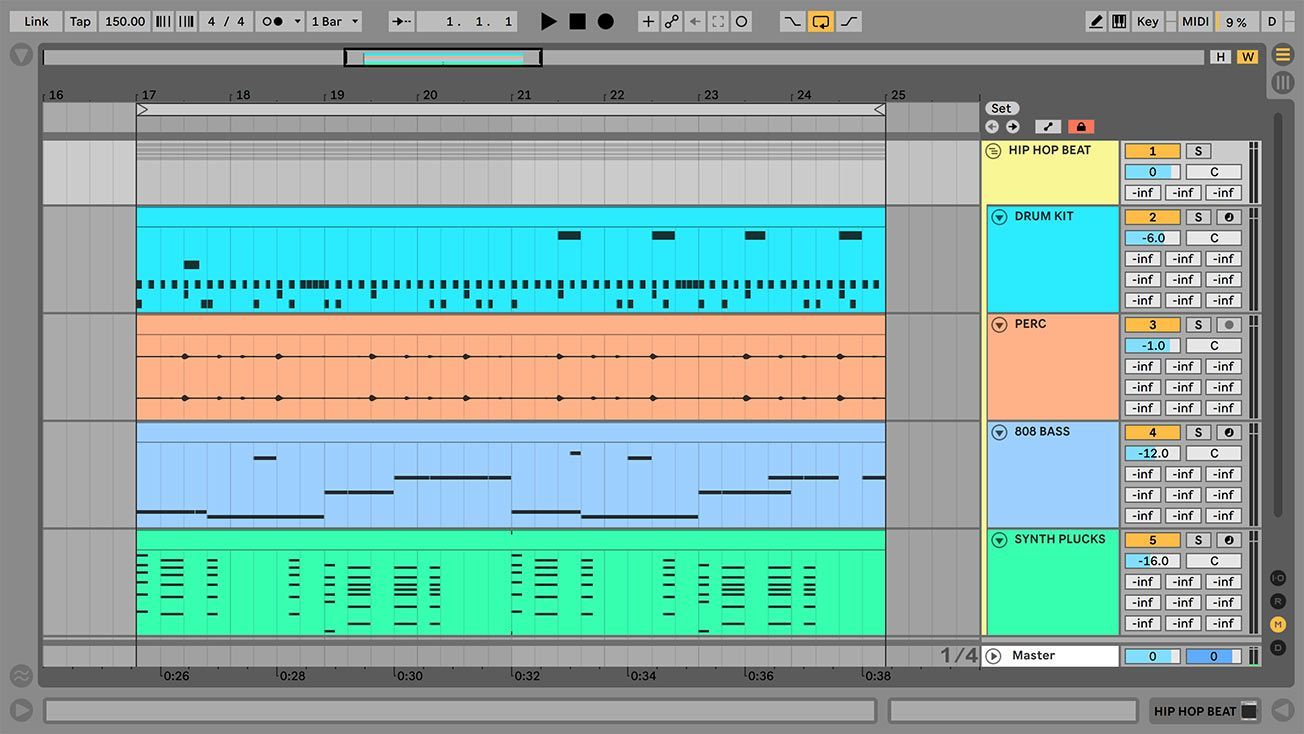1304x734 pixels.
Task: Go to Next Locator arrow
Action: tap(1012, 127)
